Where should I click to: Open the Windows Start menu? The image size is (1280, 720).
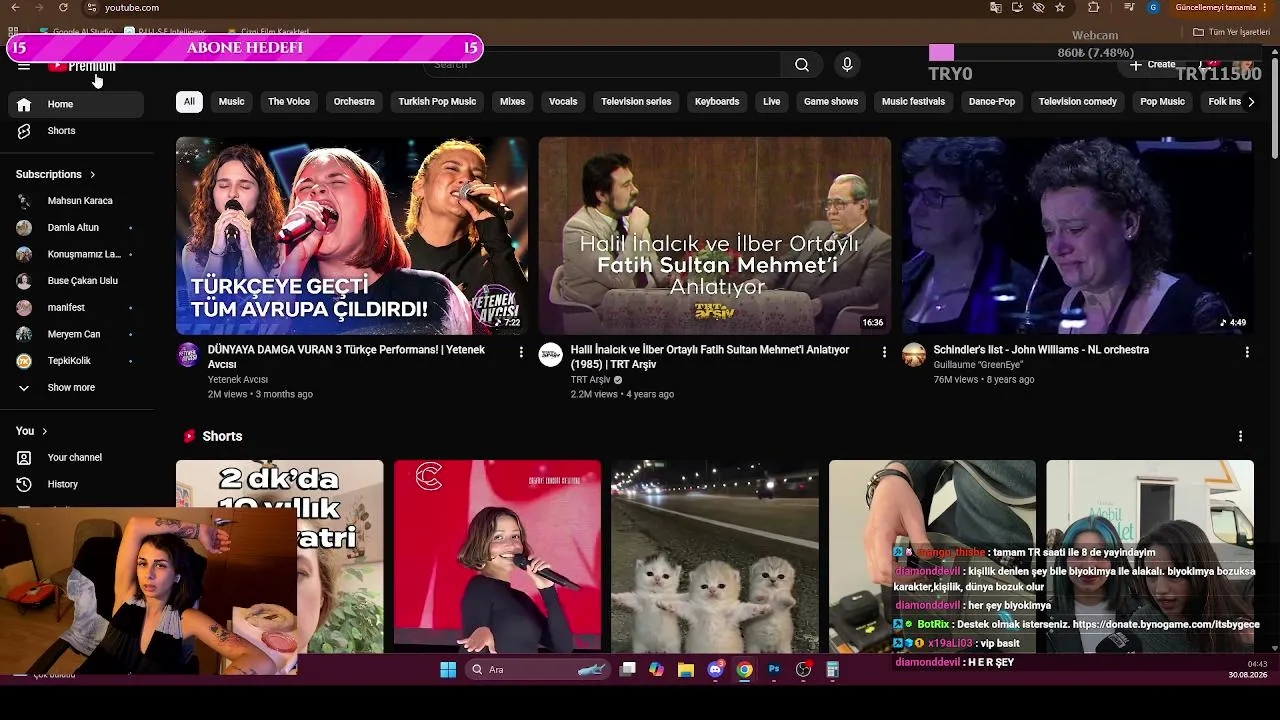click(448, 670)
